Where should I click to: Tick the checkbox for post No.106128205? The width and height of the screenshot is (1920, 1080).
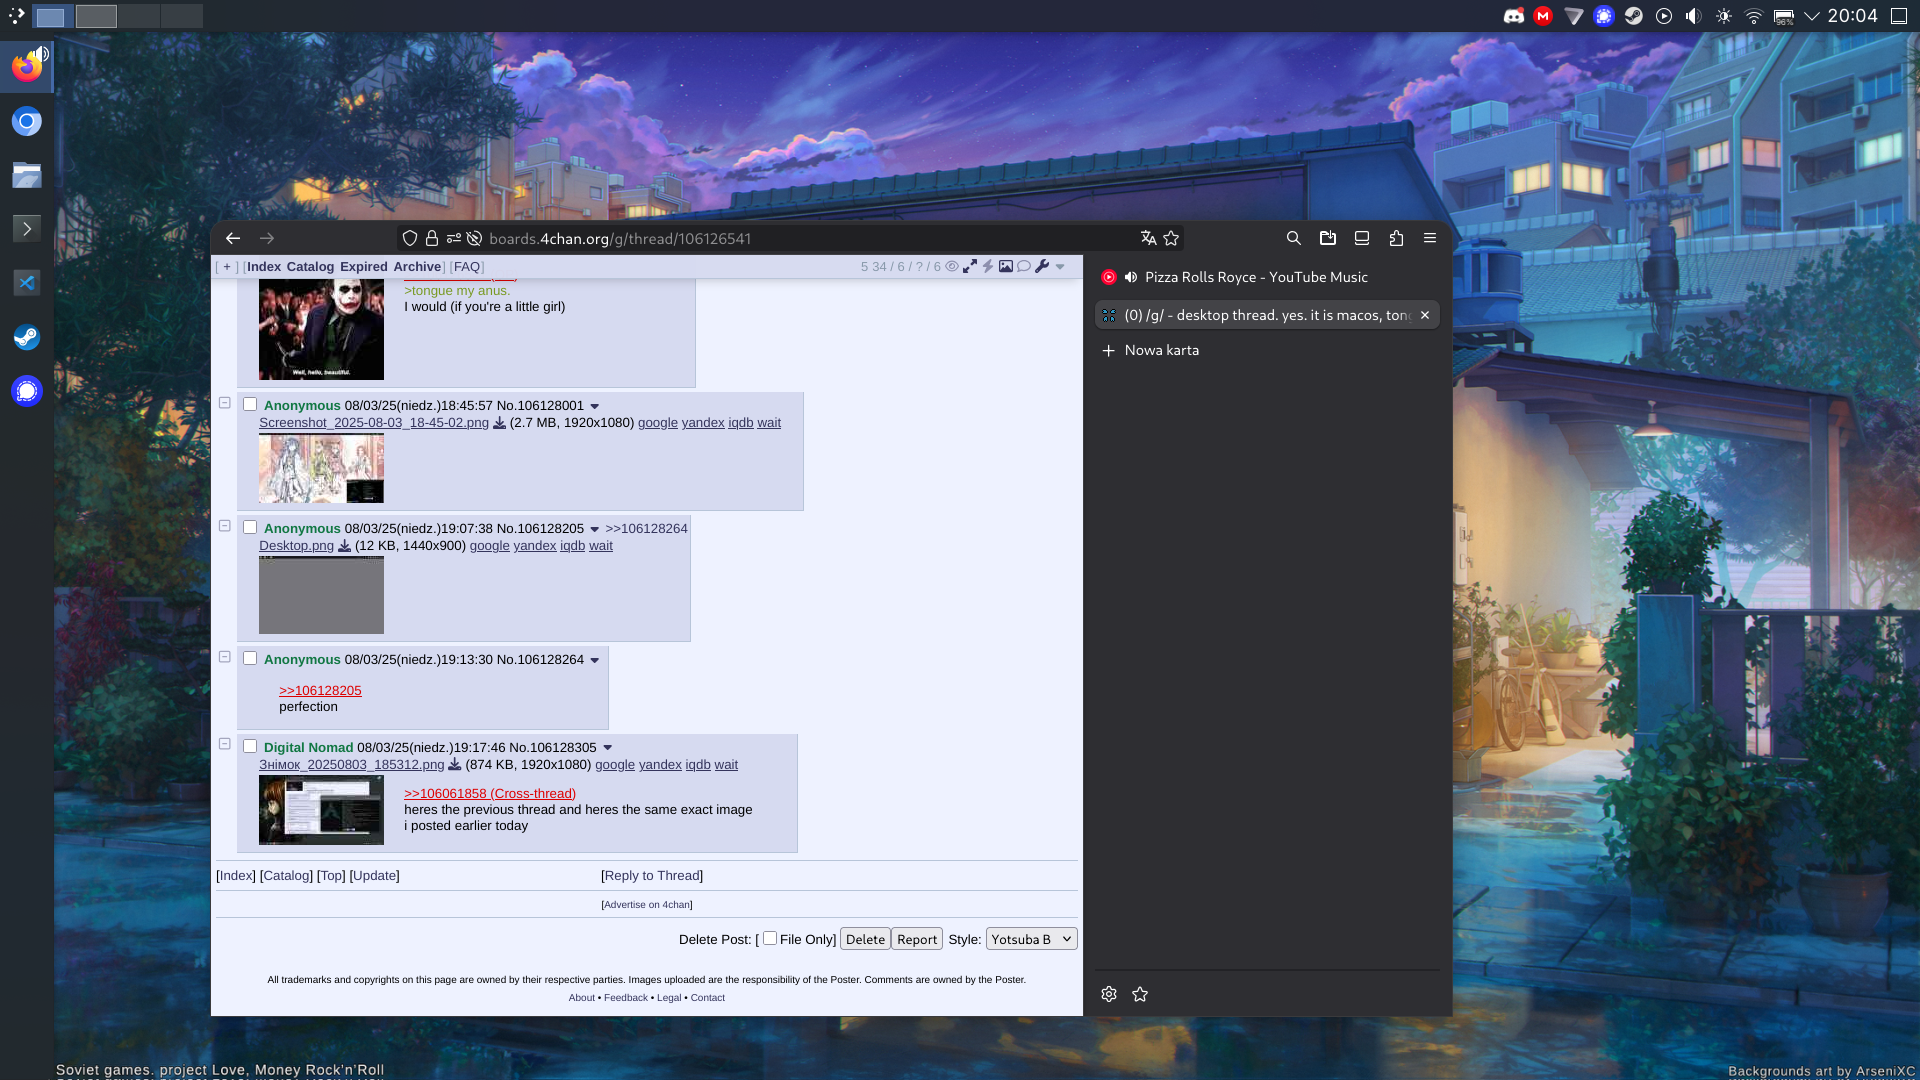[x=250, y=528]
